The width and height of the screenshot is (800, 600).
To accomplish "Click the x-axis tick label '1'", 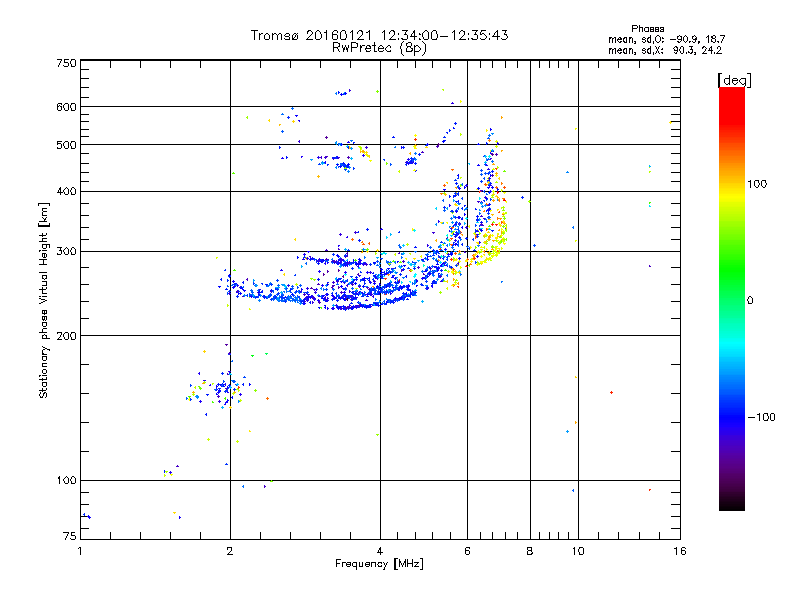I will tap(80, 551).
